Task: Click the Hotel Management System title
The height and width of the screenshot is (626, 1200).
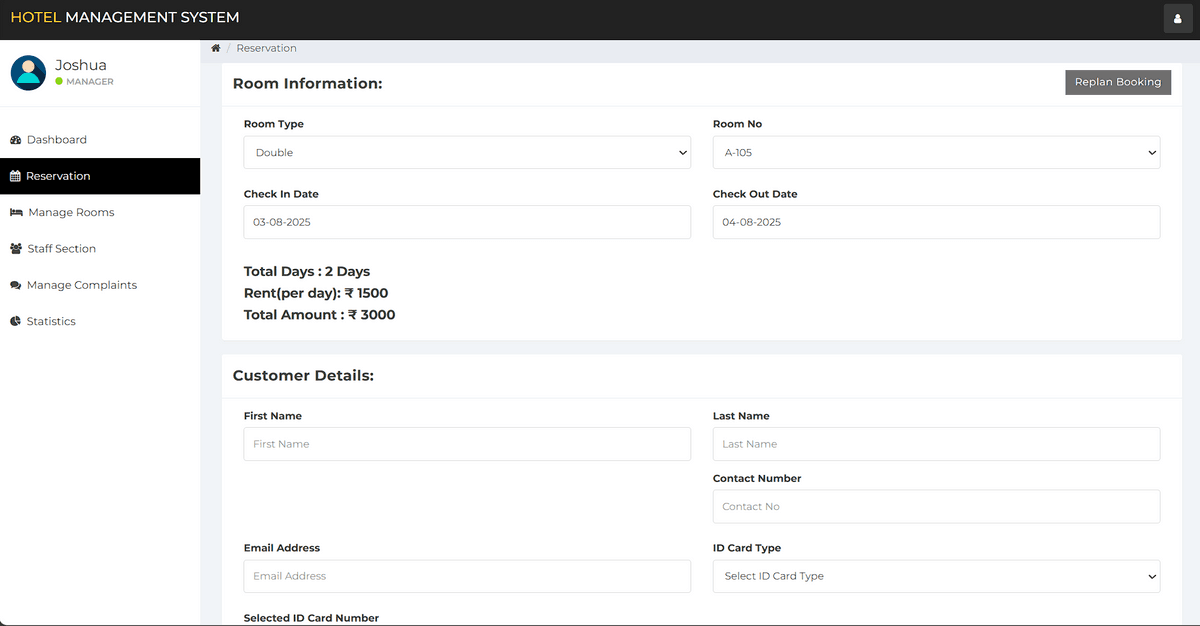Action: tap(125, 17)
